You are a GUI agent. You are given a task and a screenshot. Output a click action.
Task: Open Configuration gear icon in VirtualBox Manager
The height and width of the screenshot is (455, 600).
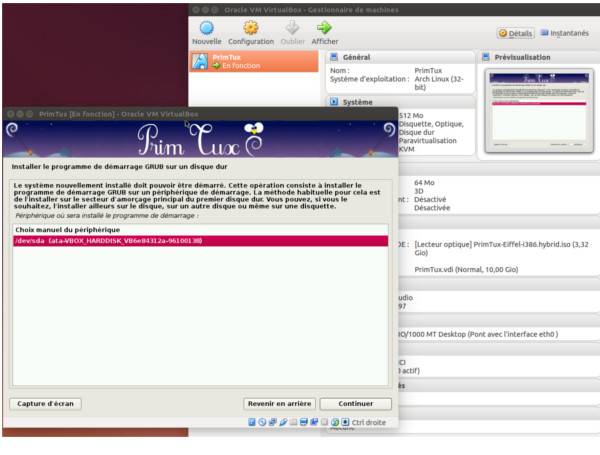click(x=251, y=28)
